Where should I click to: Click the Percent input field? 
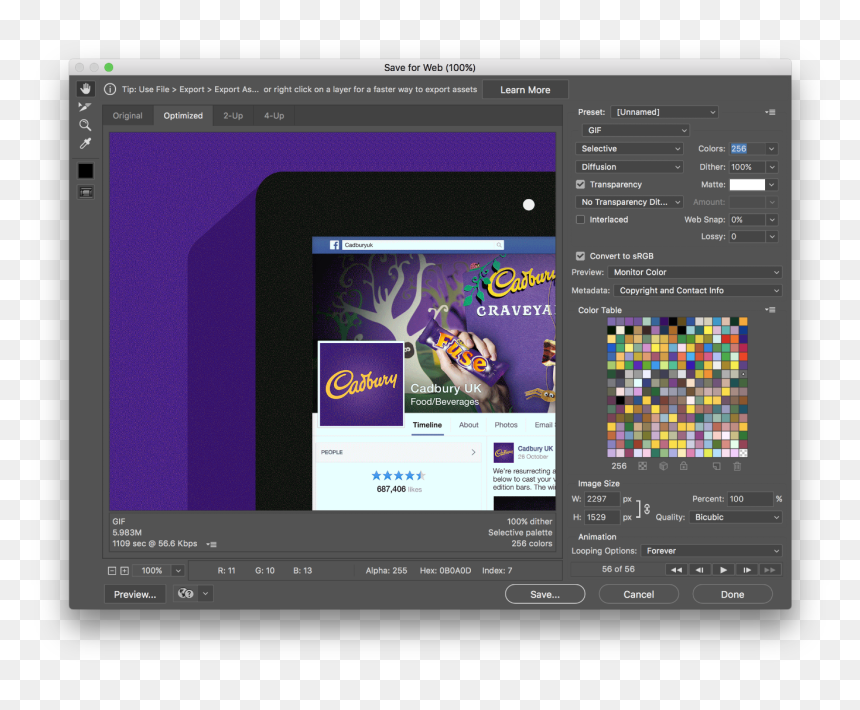coord(750,499)
